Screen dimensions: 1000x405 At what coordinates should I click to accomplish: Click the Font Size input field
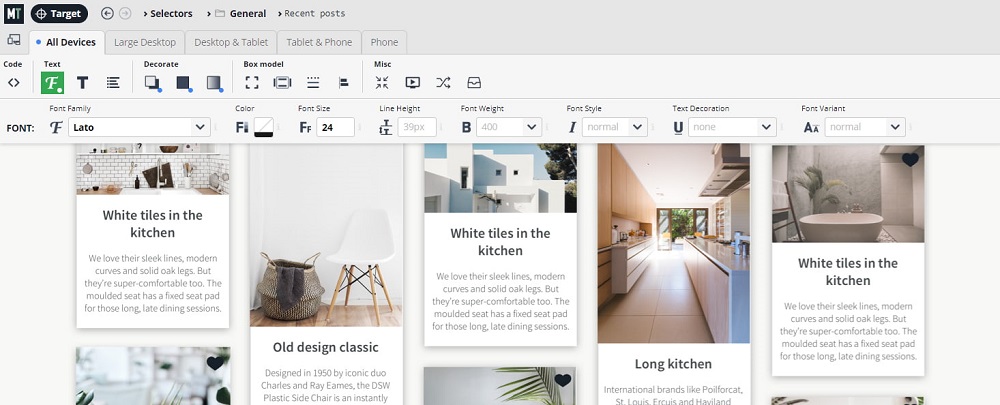[x=338, y=127]
